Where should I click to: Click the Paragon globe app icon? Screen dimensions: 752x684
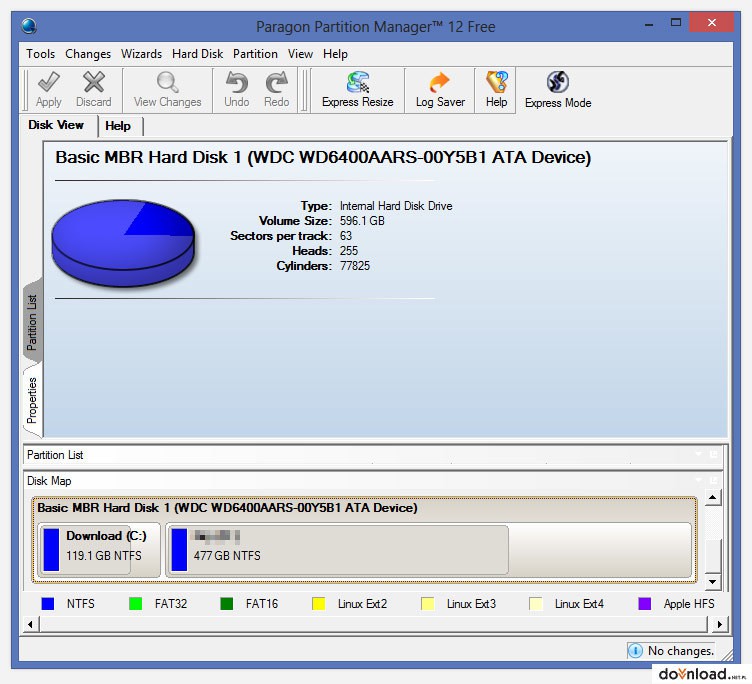pos(29,26)
